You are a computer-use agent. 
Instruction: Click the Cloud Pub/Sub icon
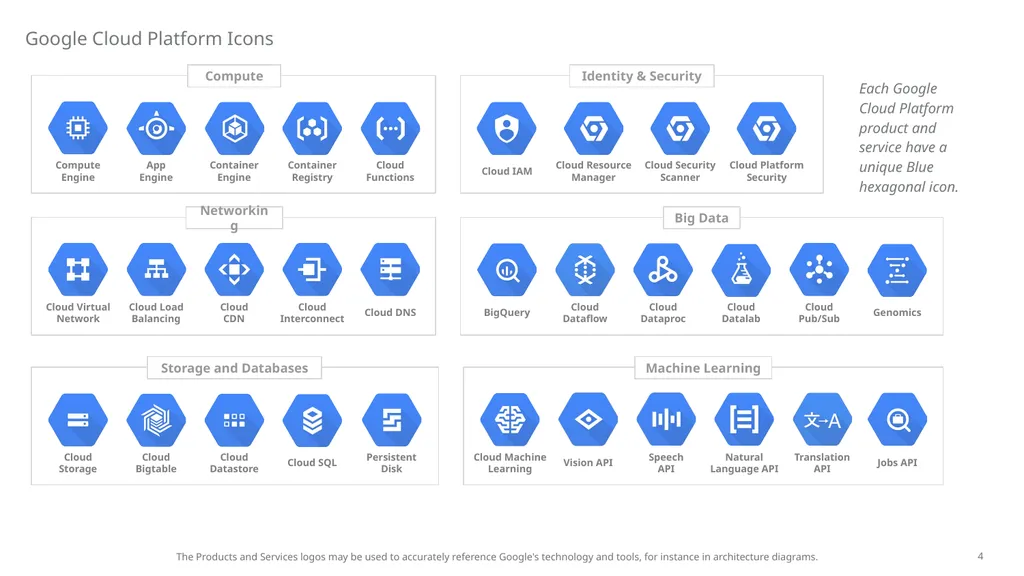click(819, 270)
